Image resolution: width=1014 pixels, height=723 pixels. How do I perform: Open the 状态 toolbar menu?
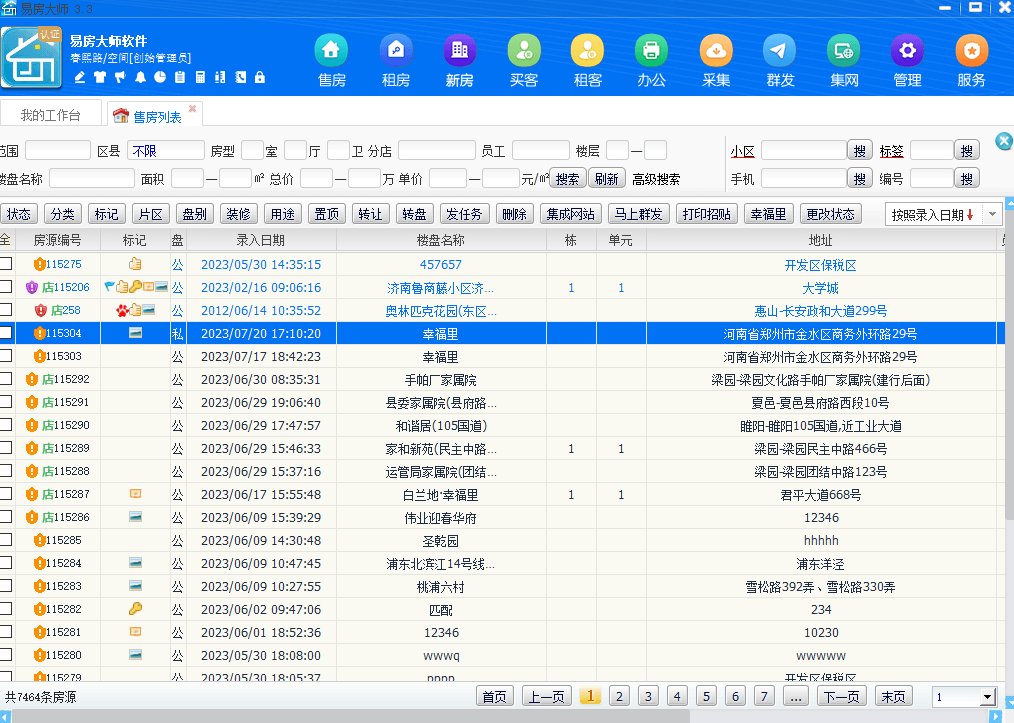[19, 214]
